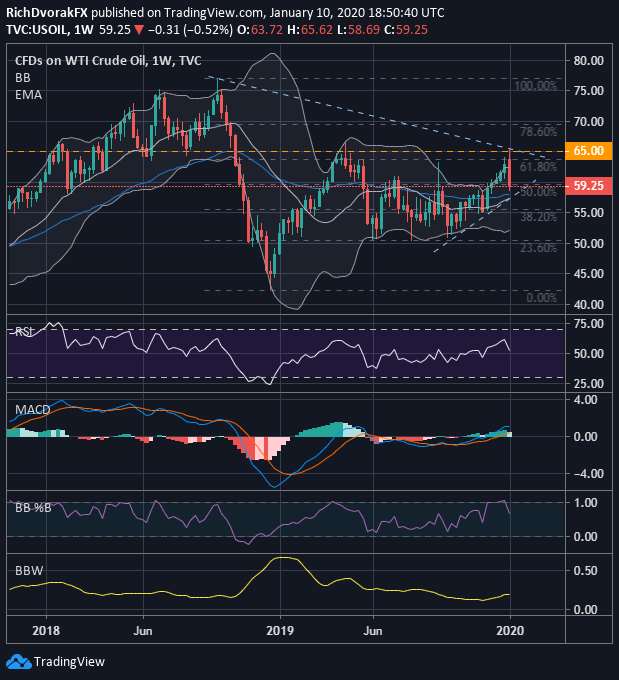Click the 80.00 price axis label
This screenshot has width=619, height=680.
(589, 61)
